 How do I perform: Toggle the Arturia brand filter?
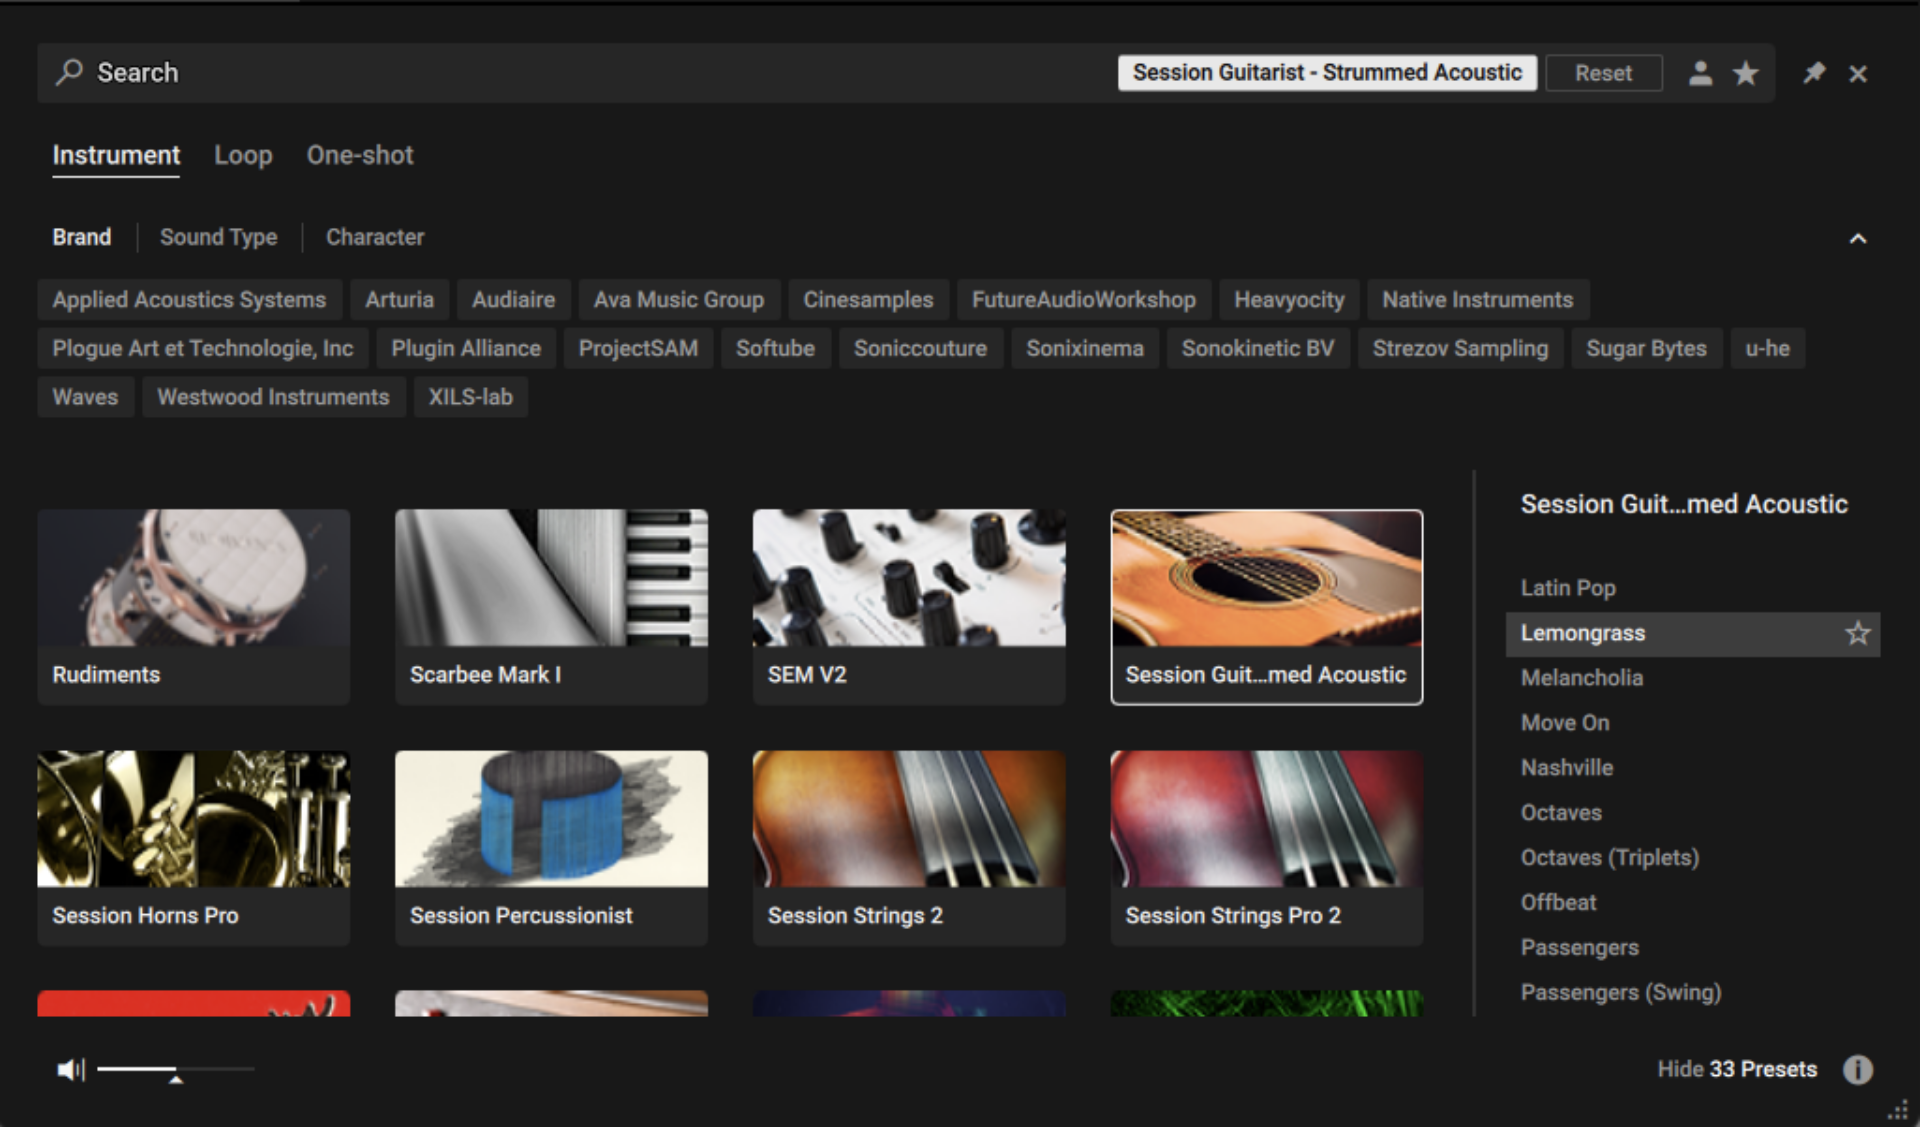click(399, 299)
